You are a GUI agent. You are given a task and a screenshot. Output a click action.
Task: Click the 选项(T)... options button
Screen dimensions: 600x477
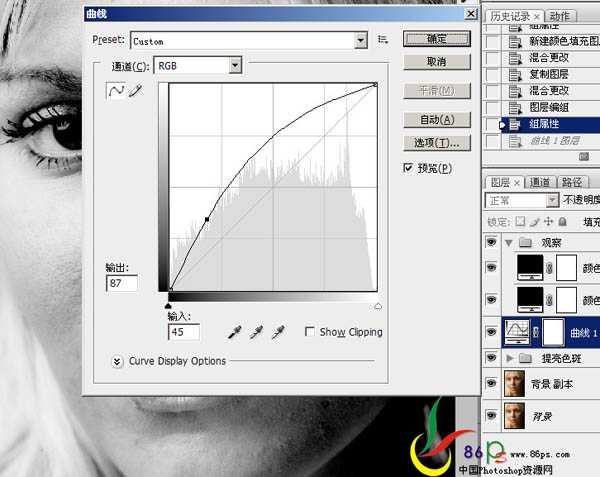[x=437, y=143]
